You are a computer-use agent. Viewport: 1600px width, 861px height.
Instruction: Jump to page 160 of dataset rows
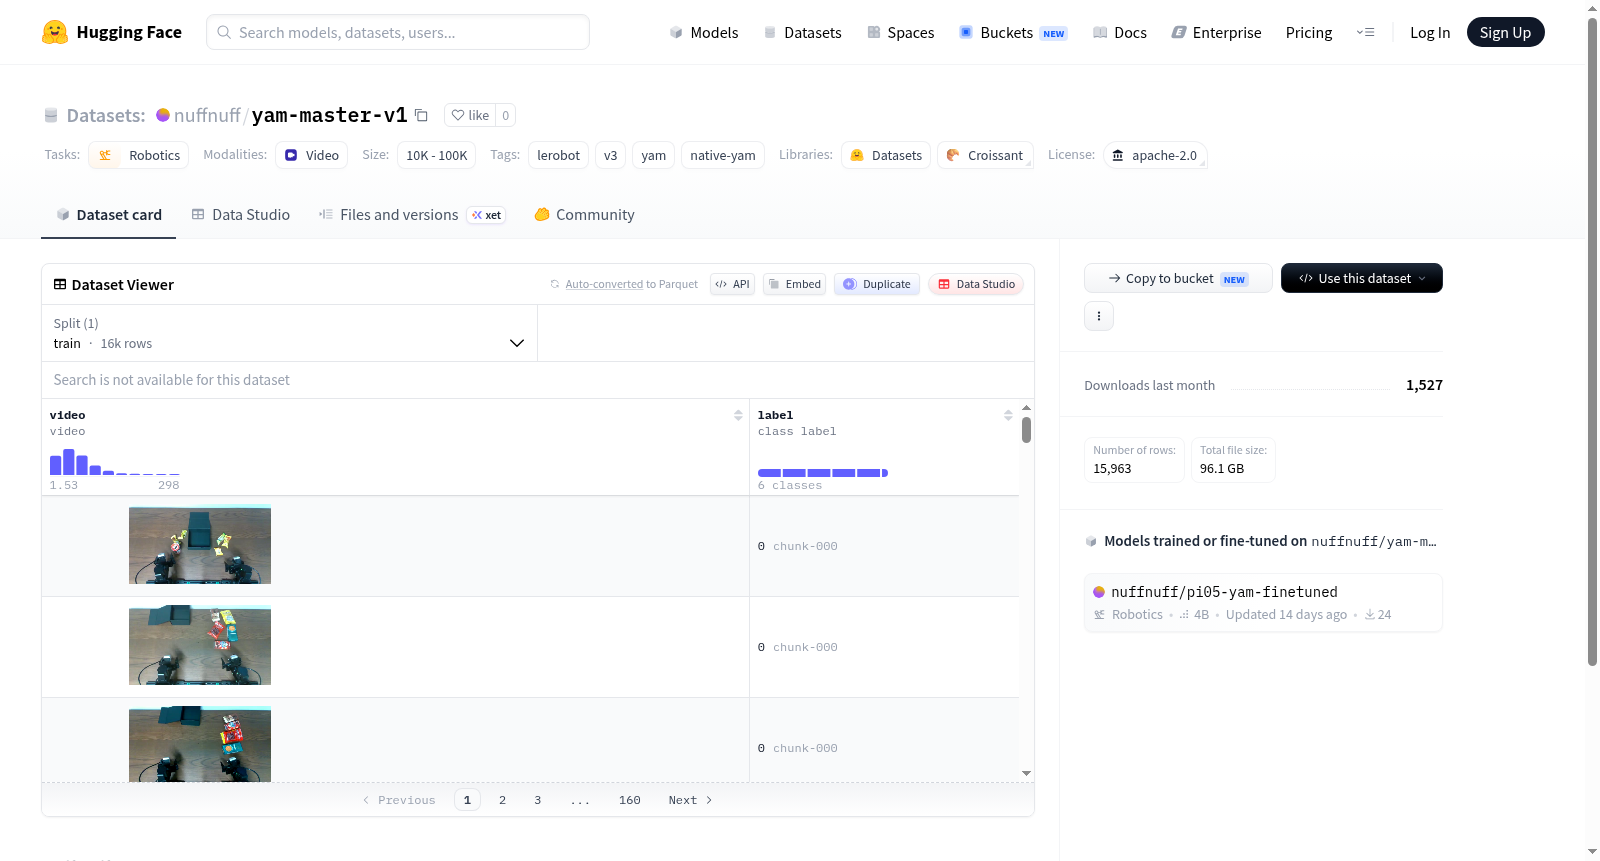coord(630,800)
